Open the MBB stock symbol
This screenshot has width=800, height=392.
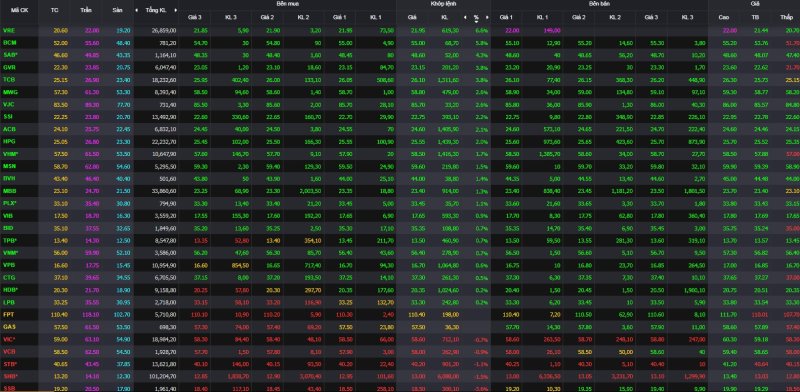tap(8, 190)
